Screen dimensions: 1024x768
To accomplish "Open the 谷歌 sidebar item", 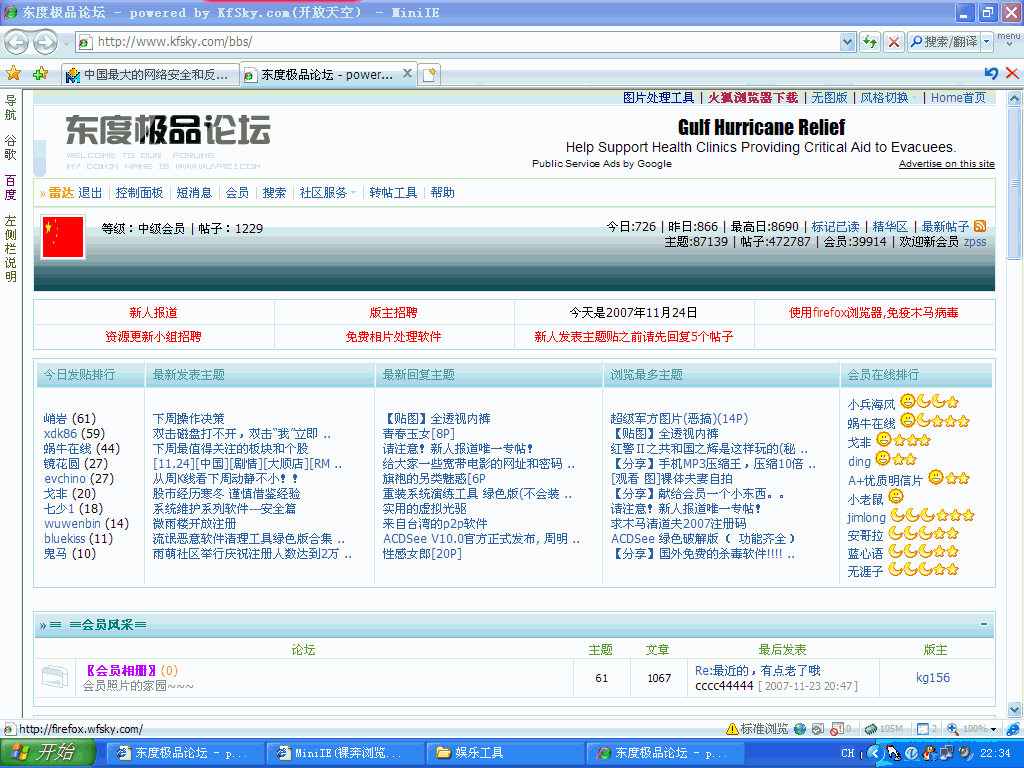I will coord(10,148).
